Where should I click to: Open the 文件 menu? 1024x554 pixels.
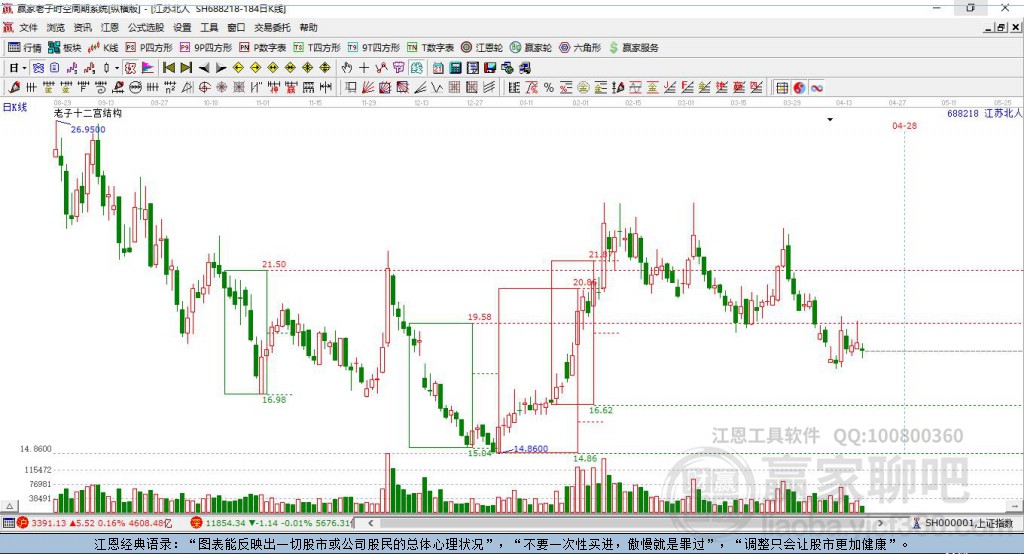pyautogui.click(x=28, y=27)
